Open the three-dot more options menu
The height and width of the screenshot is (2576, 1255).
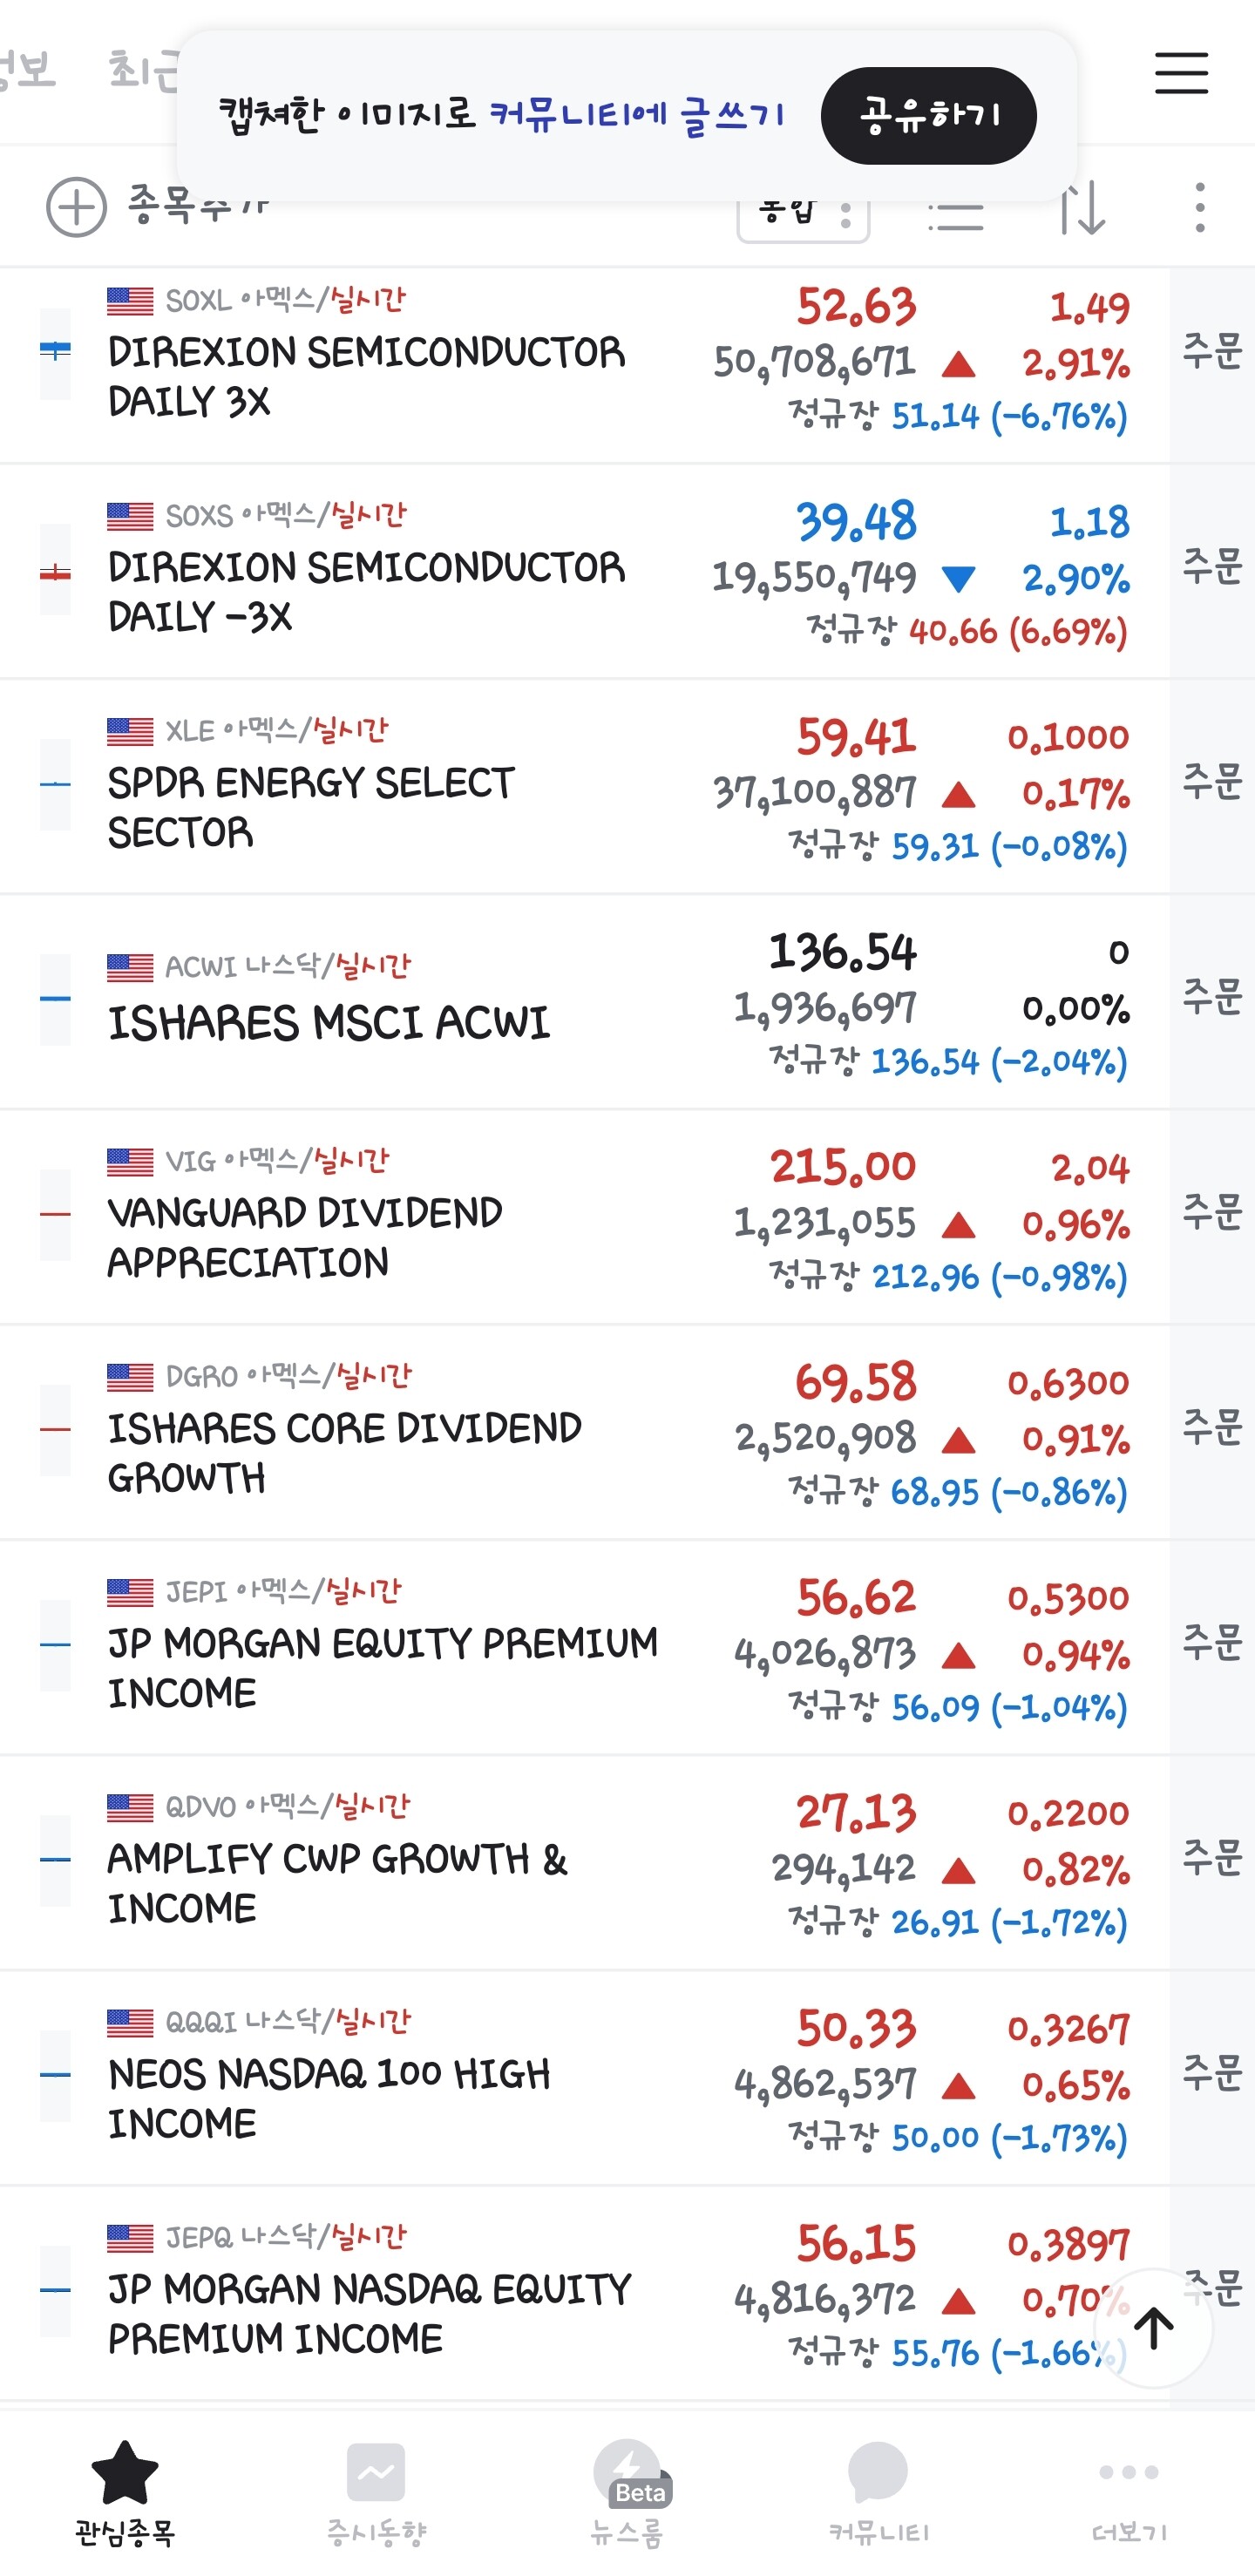(x=1199, y=208)
